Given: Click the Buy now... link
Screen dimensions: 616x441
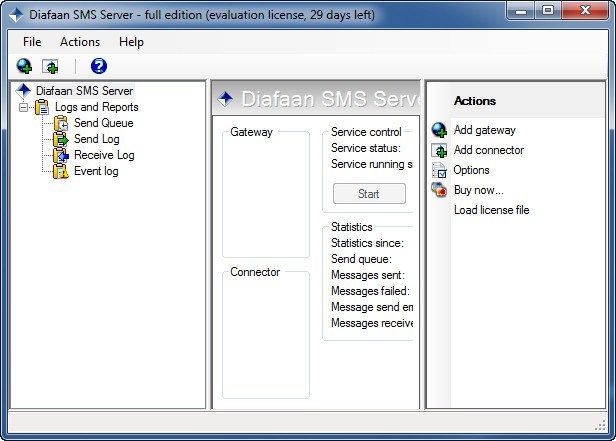Looking at the screenshot, I should [478, 190].
